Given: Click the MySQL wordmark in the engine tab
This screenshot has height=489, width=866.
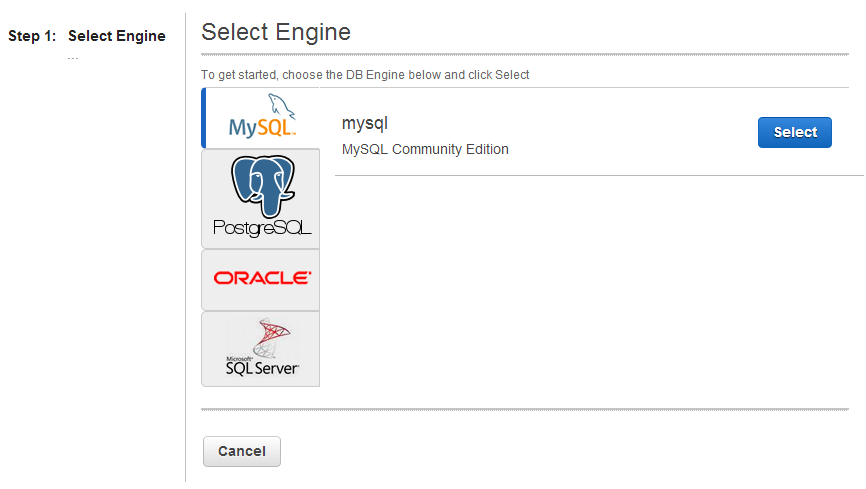Looking at the screenshot, I should [262, 128].
